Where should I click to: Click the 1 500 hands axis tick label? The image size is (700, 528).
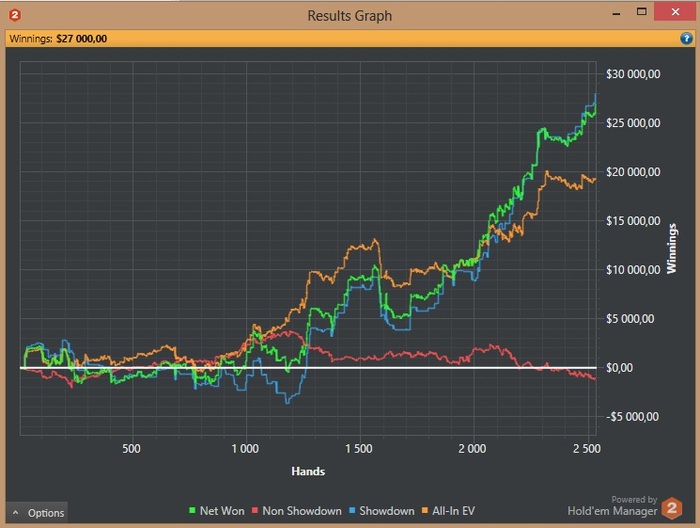coord(359,448)
